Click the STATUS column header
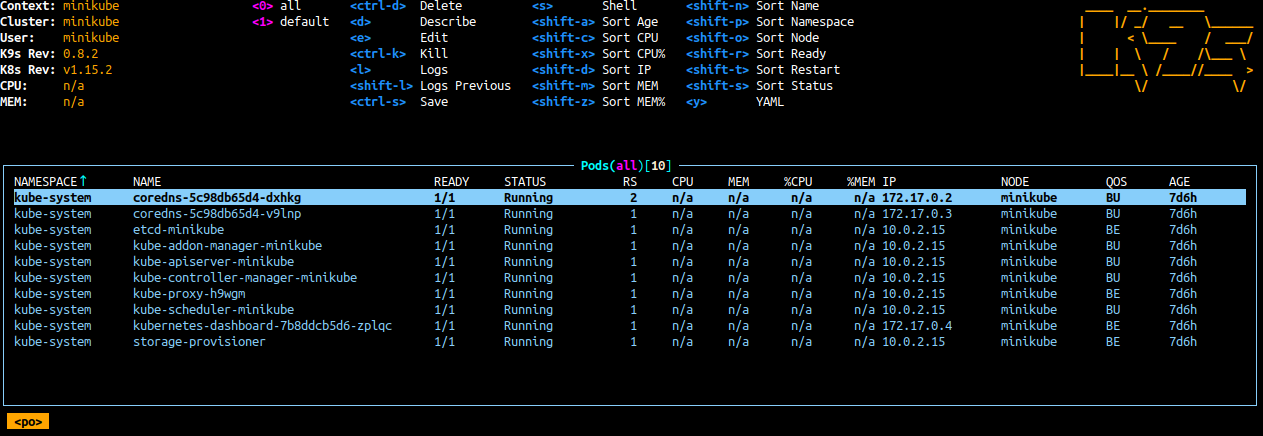Image resolution: width=1263 pixels, height=436 pixels. click(x=525, y=182)
